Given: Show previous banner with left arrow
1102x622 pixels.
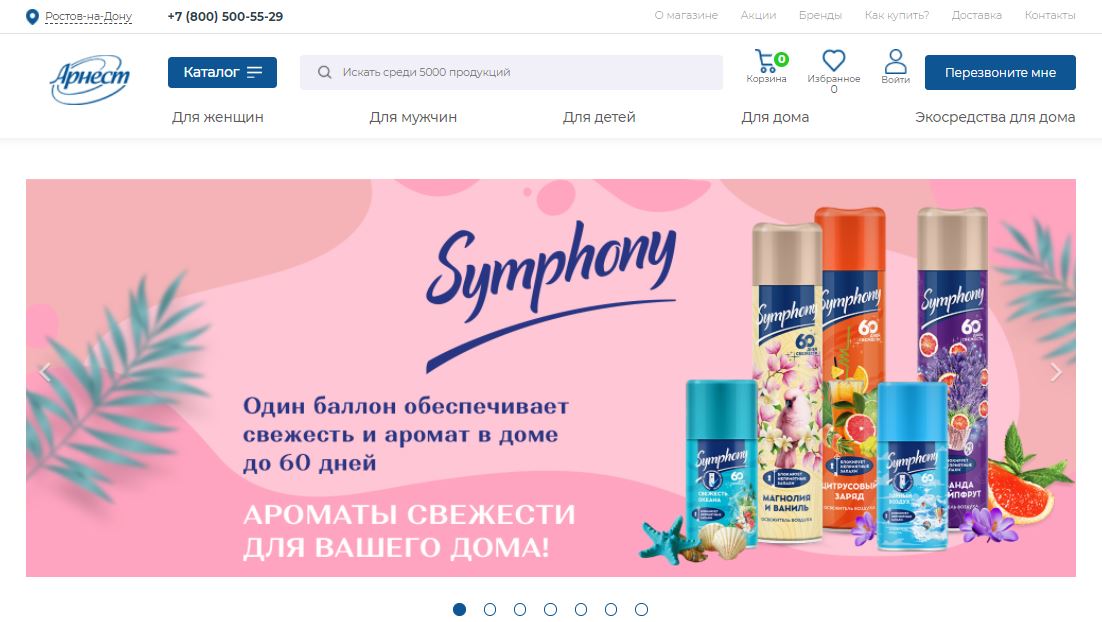Looking at the screenshot, I should click(46, 372).
